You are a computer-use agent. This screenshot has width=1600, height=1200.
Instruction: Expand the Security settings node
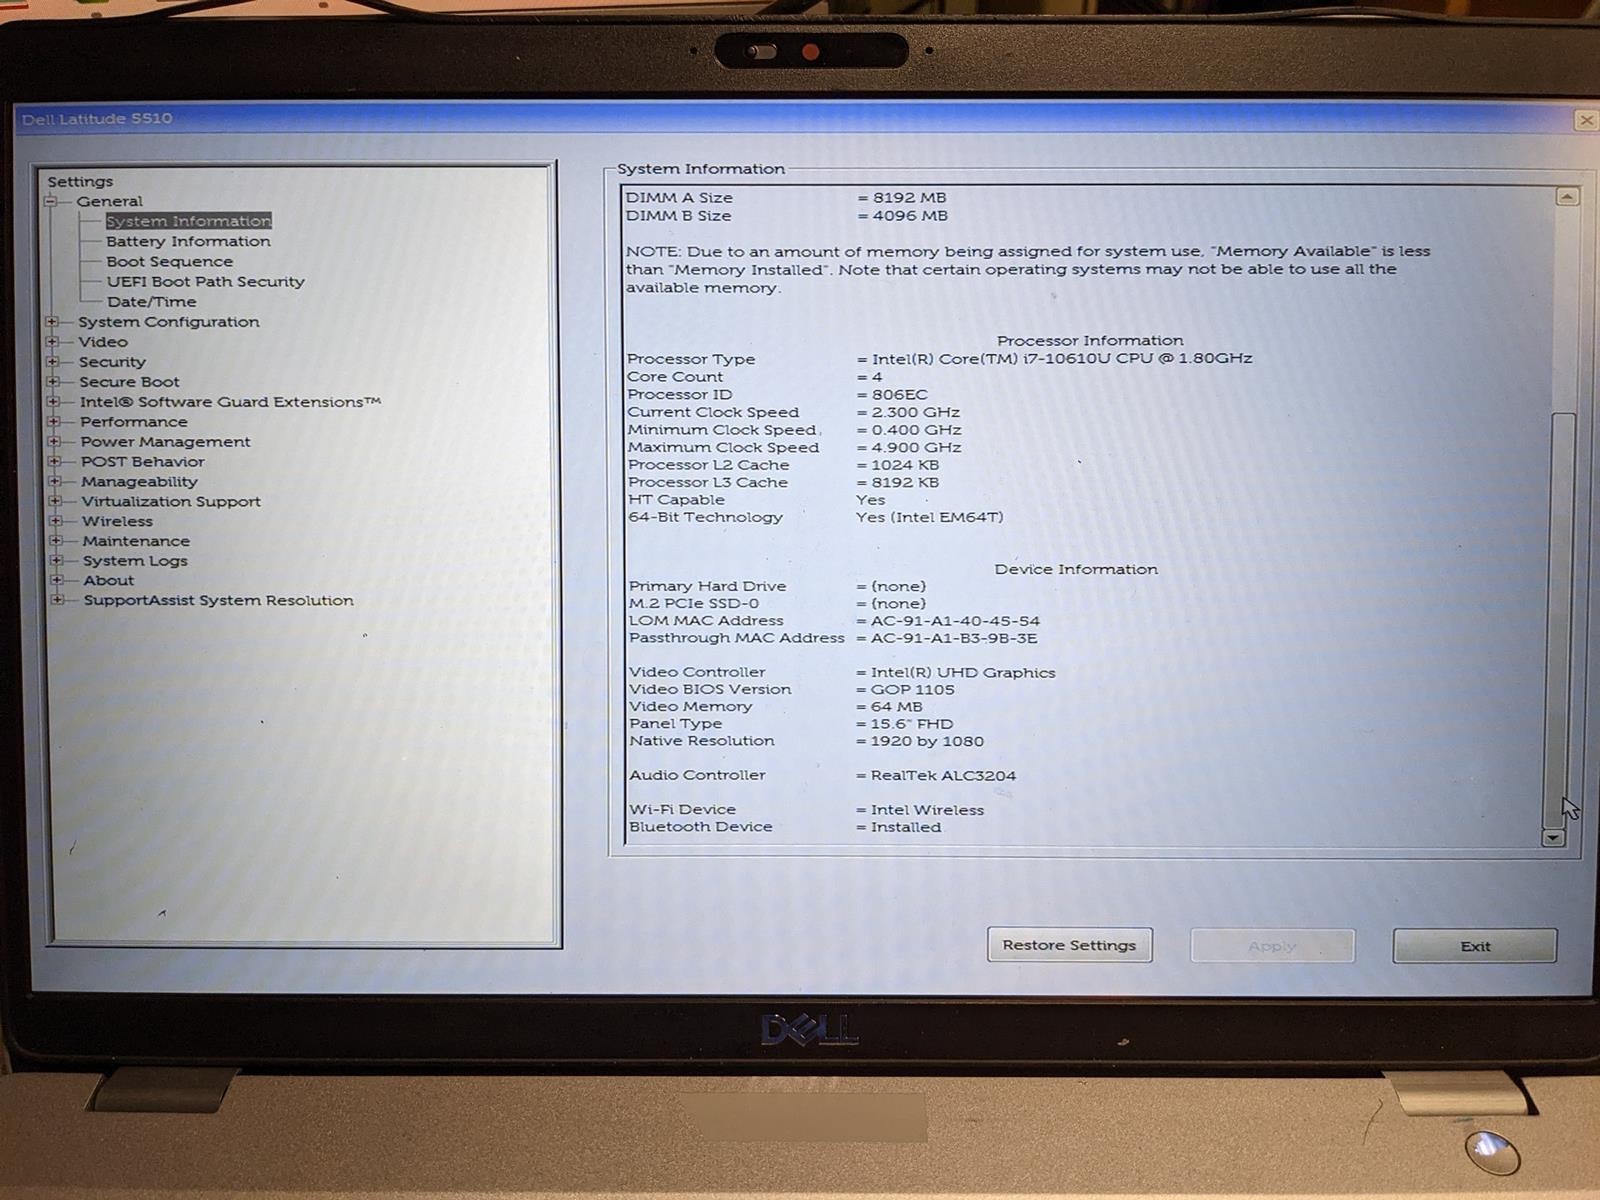point(52,362)
